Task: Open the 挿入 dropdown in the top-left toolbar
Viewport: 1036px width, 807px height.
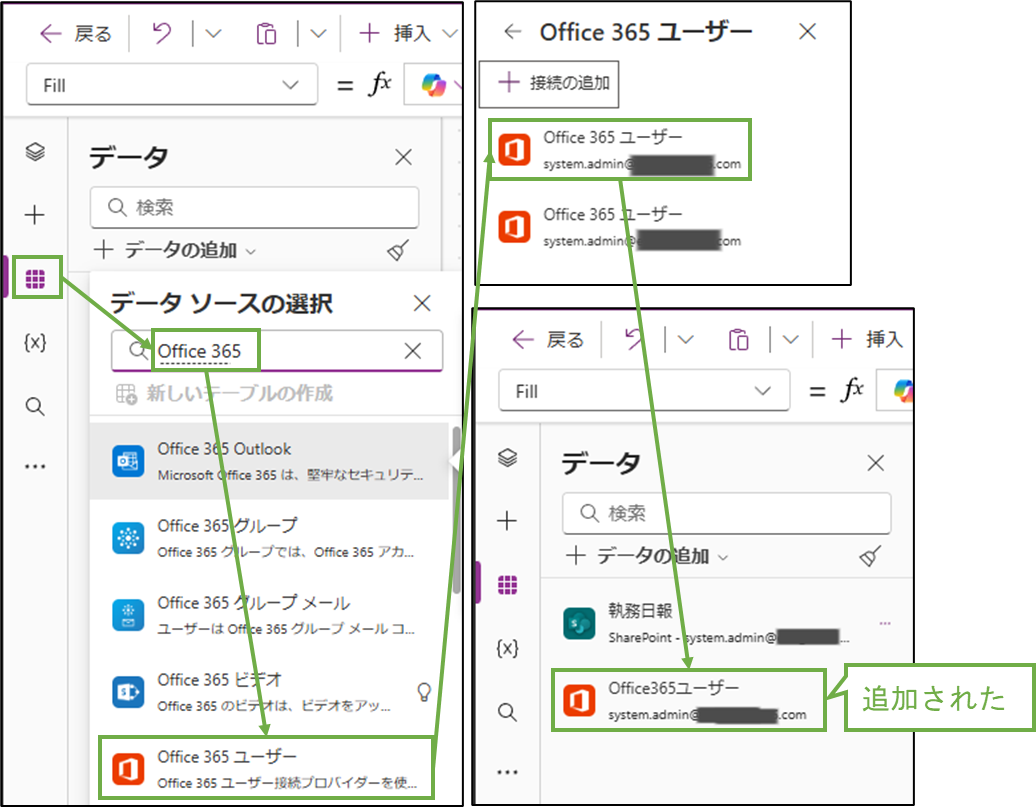Action: point(450,33)
